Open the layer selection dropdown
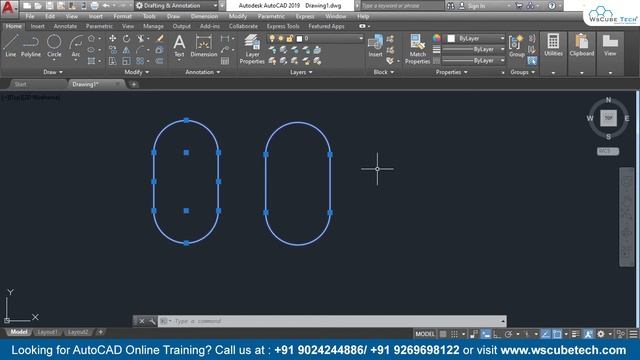 tap(315, 38)
